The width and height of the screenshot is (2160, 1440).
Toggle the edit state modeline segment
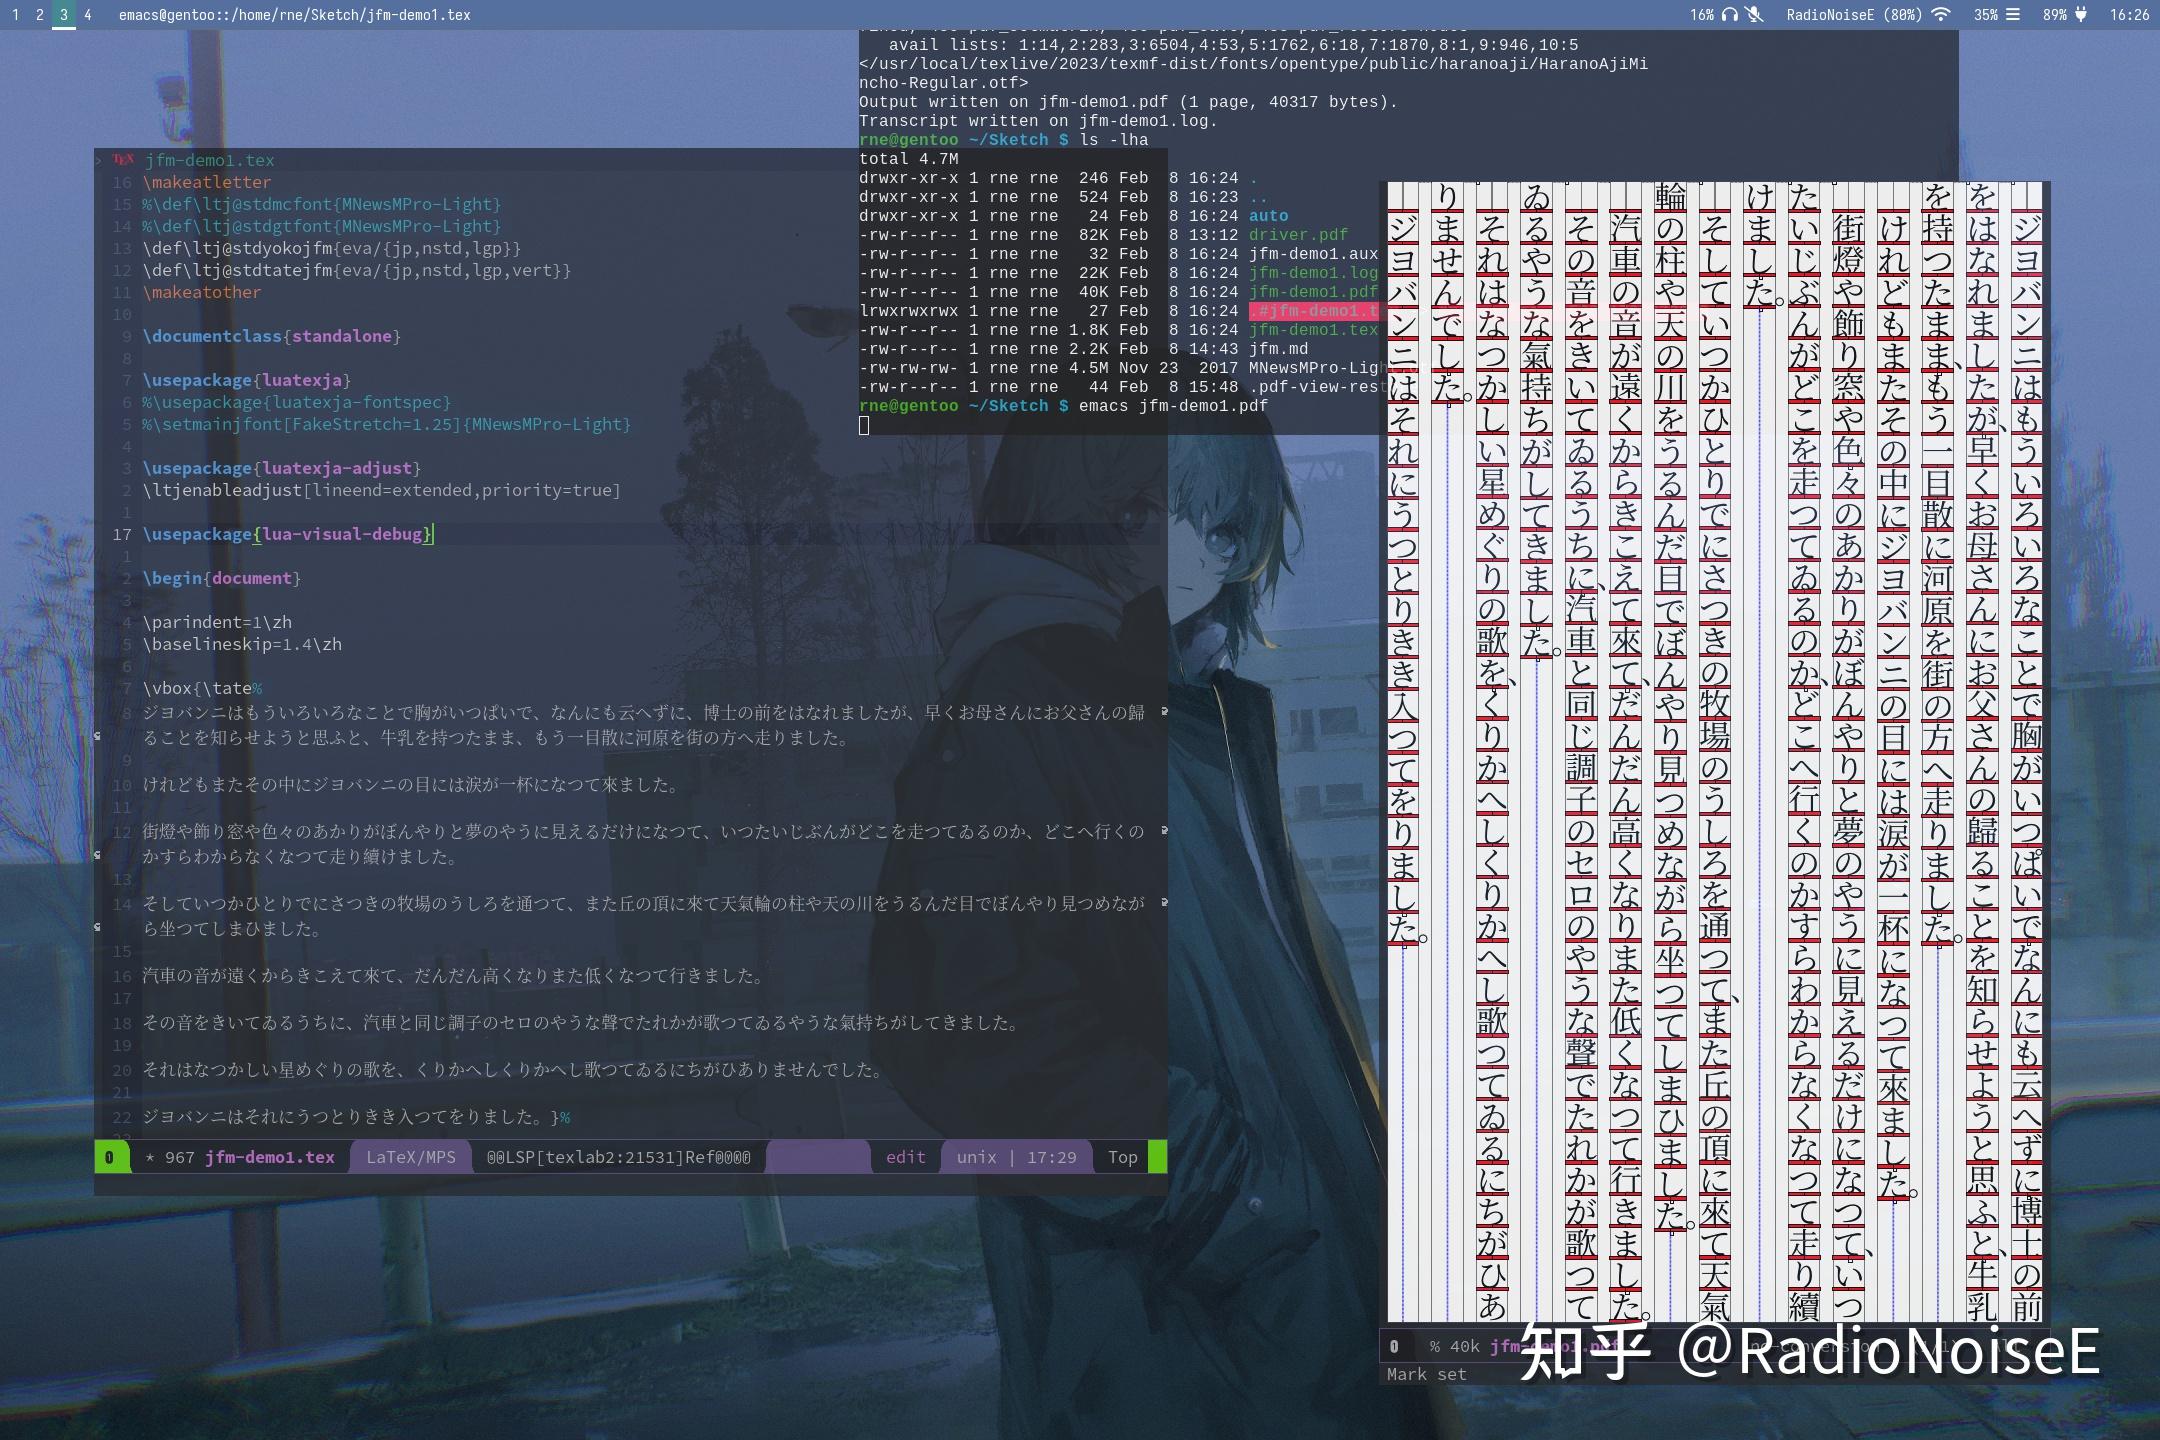point(905,1157)
